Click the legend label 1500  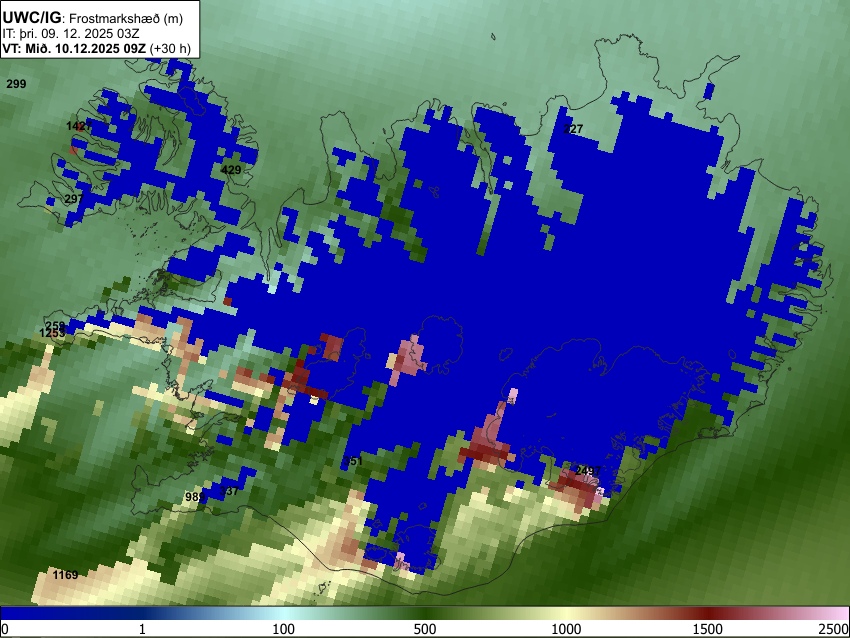tap(708, 629)
